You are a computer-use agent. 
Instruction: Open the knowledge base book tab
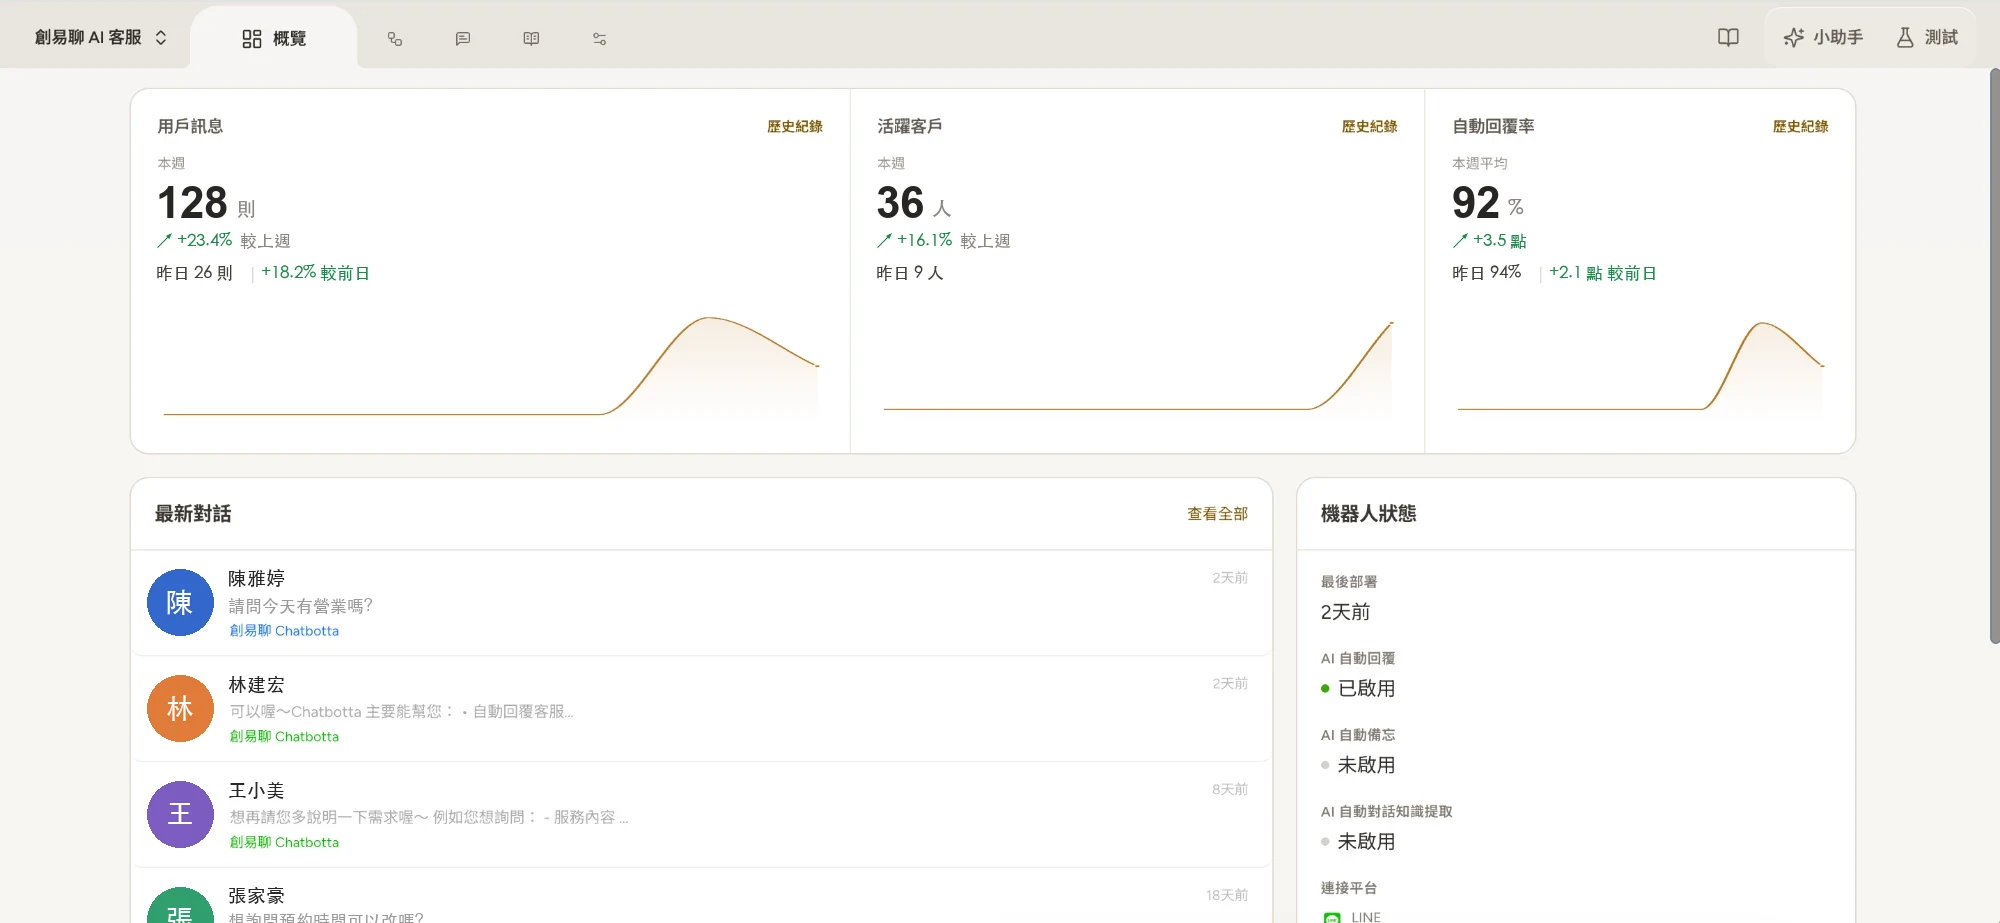pos(531,39)
